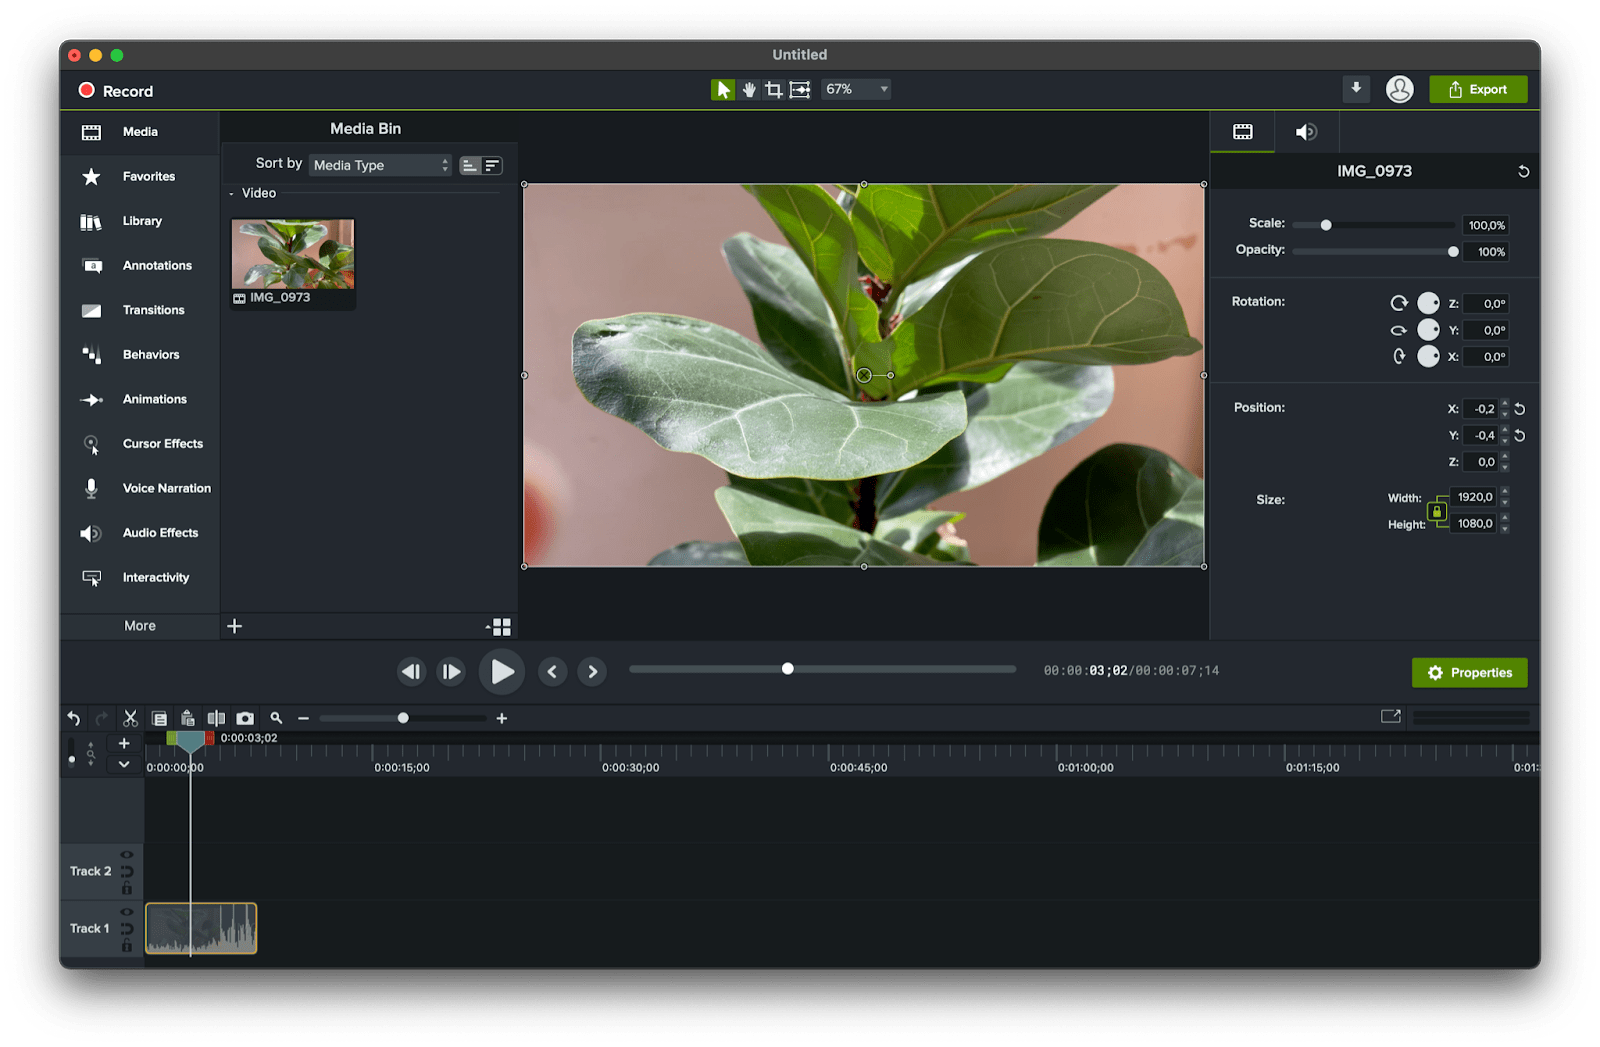Lock Track 2
The width and height of the screenshot is (1600, 1047).
pyautogui.click(x=127, y=889)
